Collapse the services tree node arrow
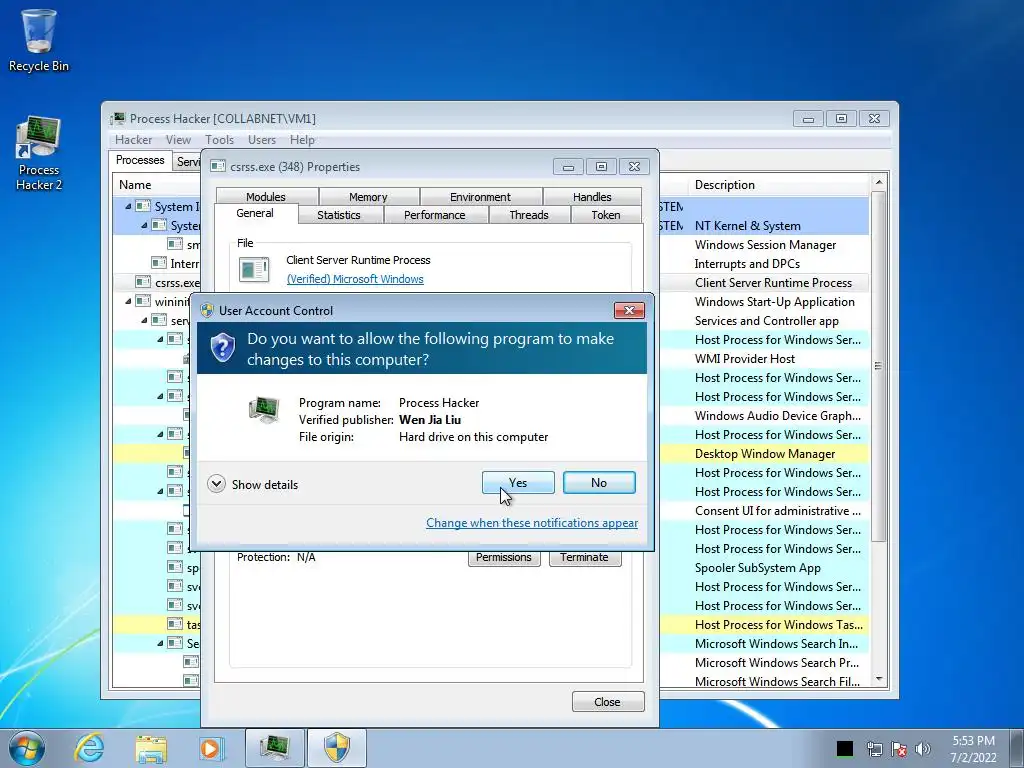Image resolution: width=1024 pixels, height=768 pixels. pyautogui.click(x=144, y=320)
